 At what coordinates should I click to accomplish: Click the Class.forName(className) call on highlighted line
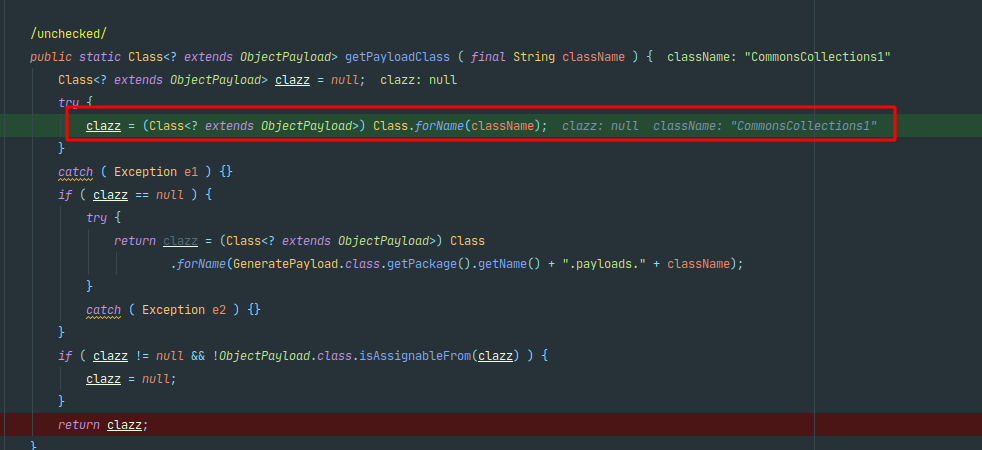(460, 126)
